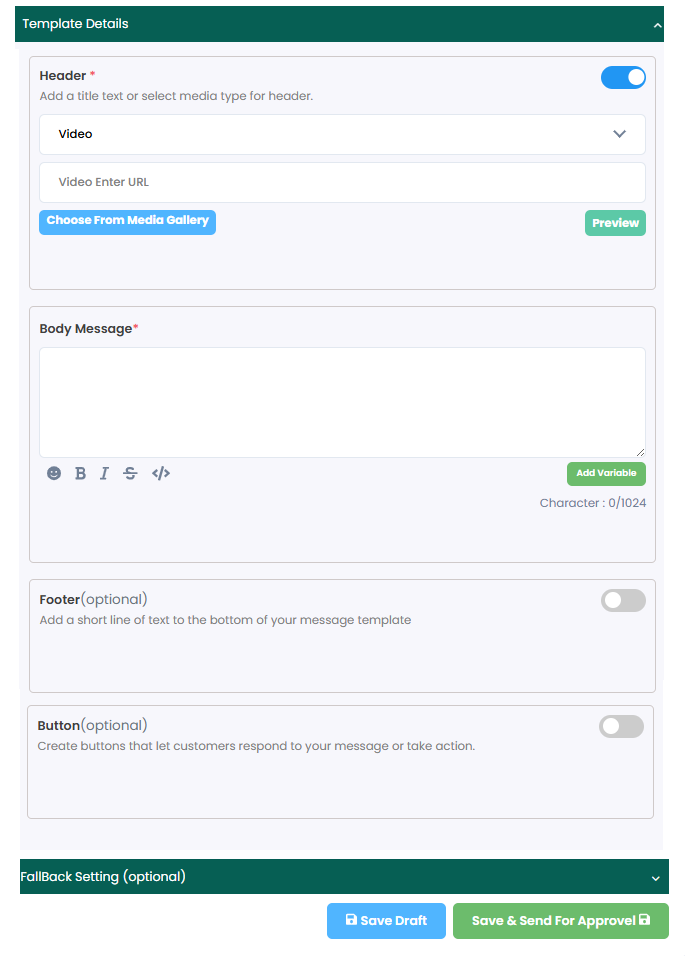685x956 pixels.
Task: Click the FallBack Setting (optional) header bar
Action: tap(344, 877)
